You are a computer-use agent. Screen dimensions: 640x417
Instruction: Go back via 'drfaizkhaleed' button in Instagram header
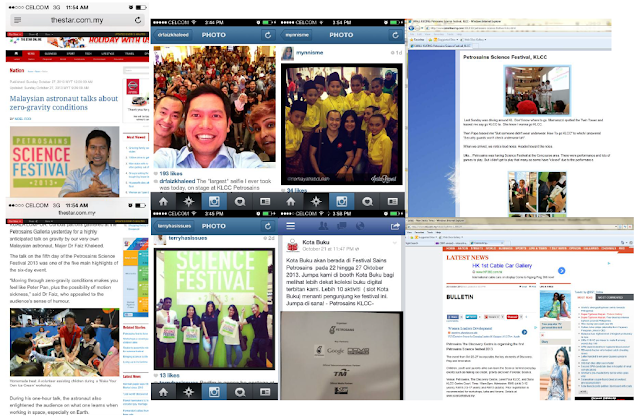[173, 35]
